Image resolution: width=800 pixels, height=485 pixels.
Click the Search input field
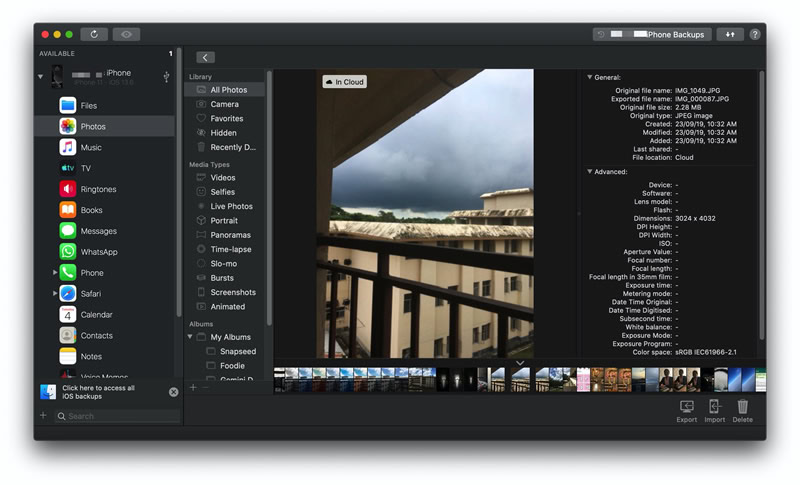(117, 416)
